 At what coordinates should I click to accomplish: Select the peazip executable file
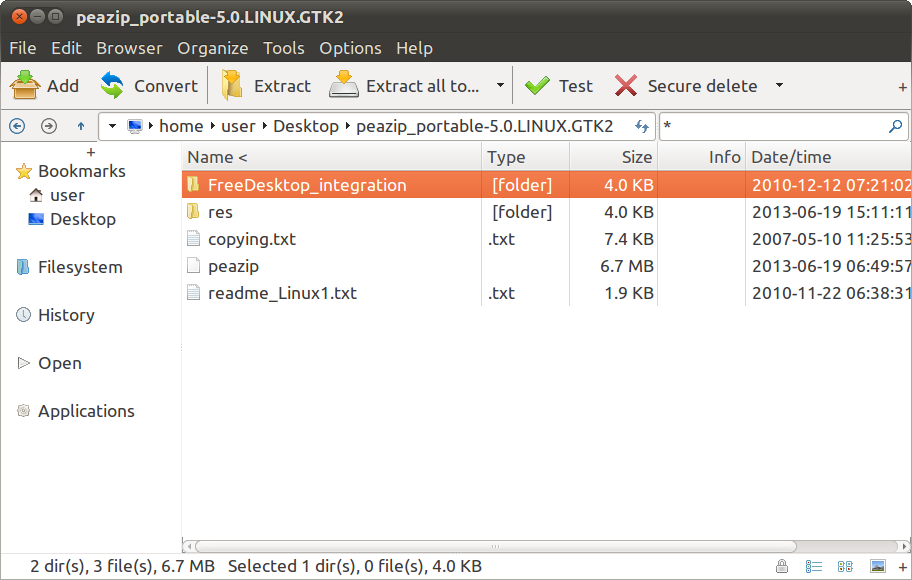(547, 266)
